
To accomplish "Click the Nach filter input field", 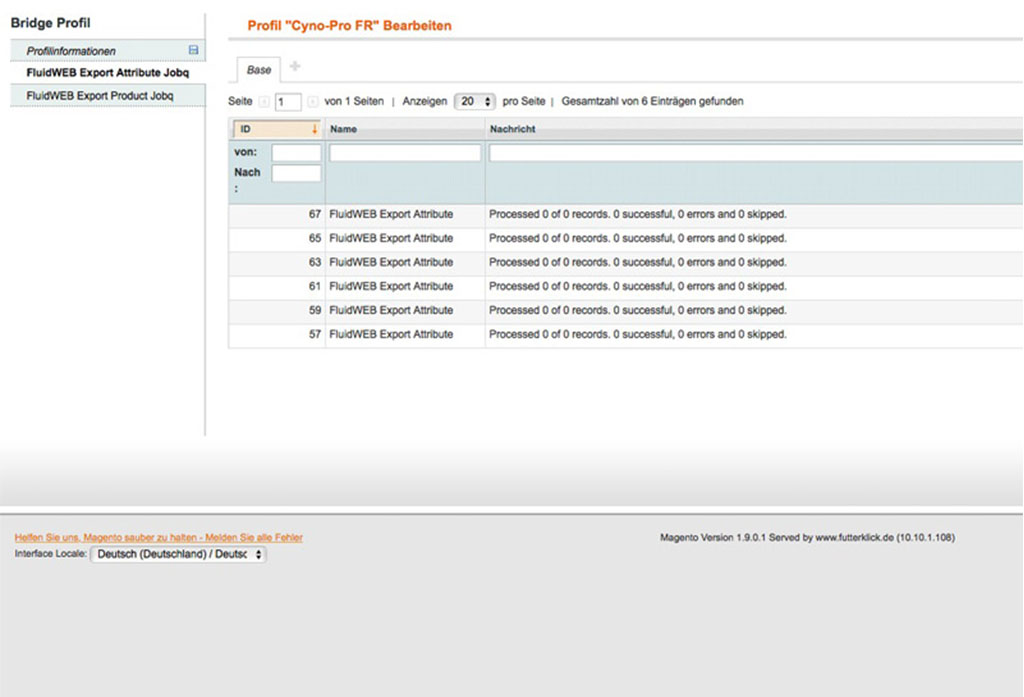I will [x=298, y=172].
